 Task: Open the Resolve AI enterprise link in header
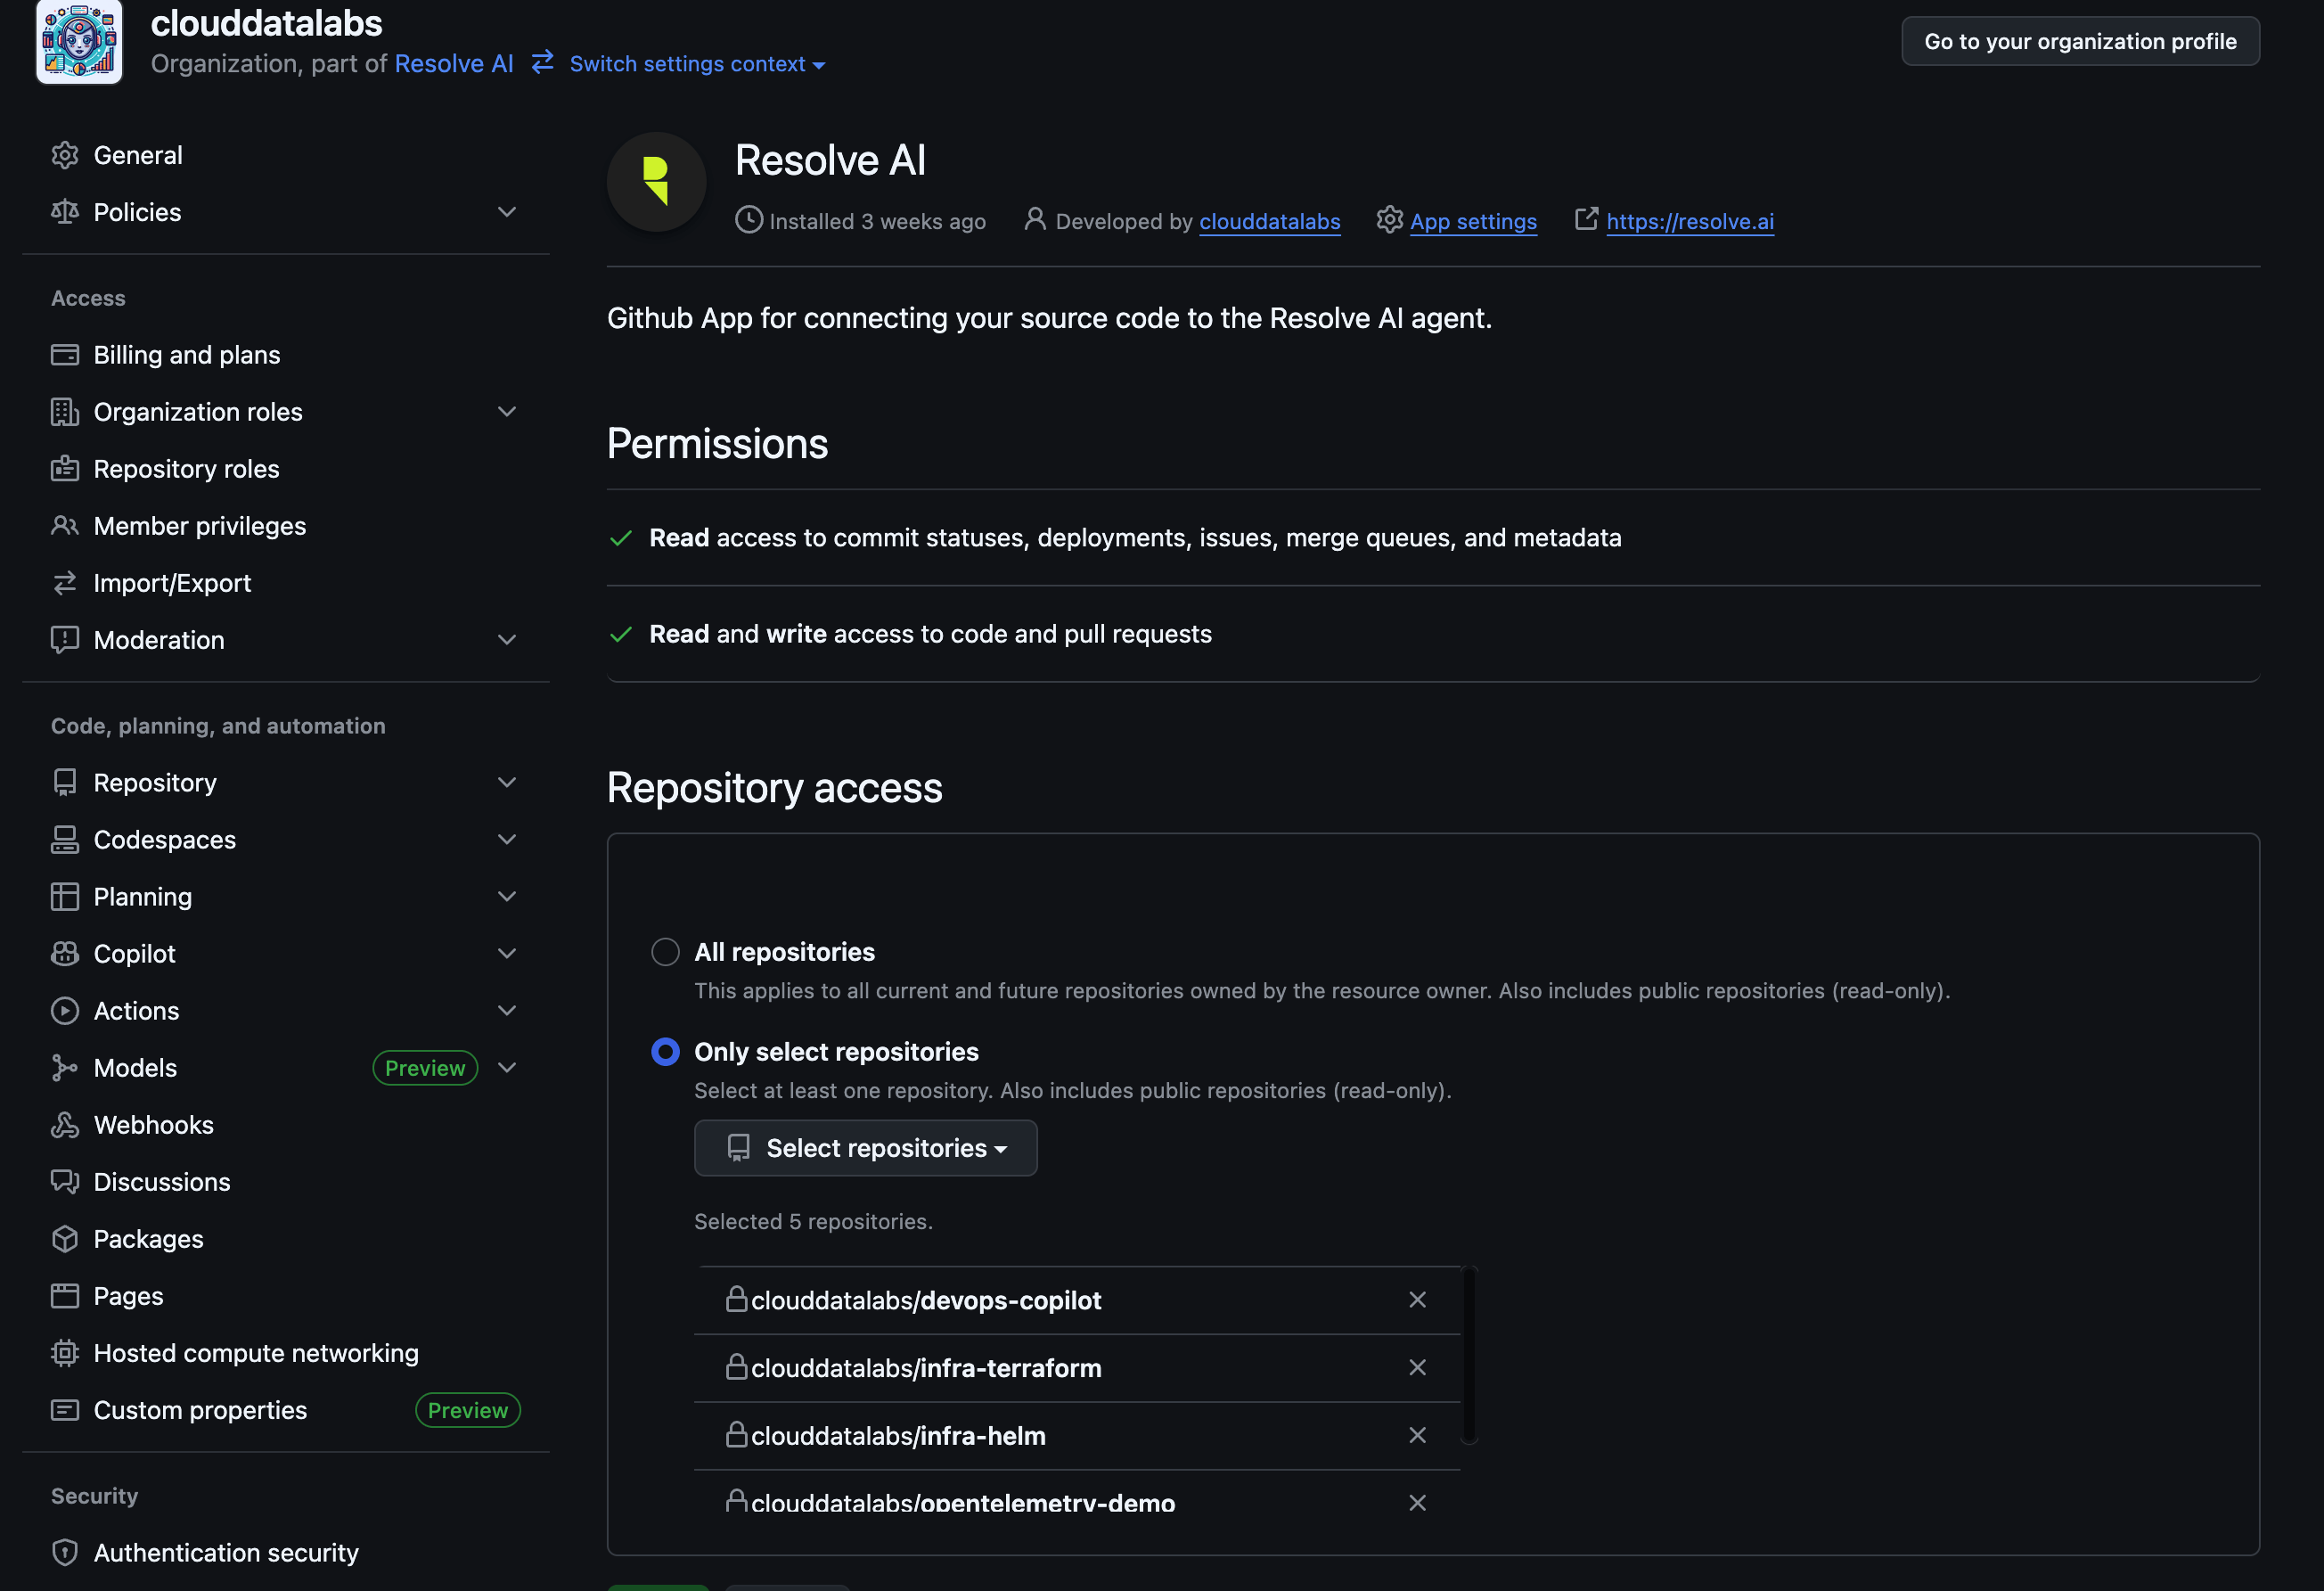[x=454, y=63]
